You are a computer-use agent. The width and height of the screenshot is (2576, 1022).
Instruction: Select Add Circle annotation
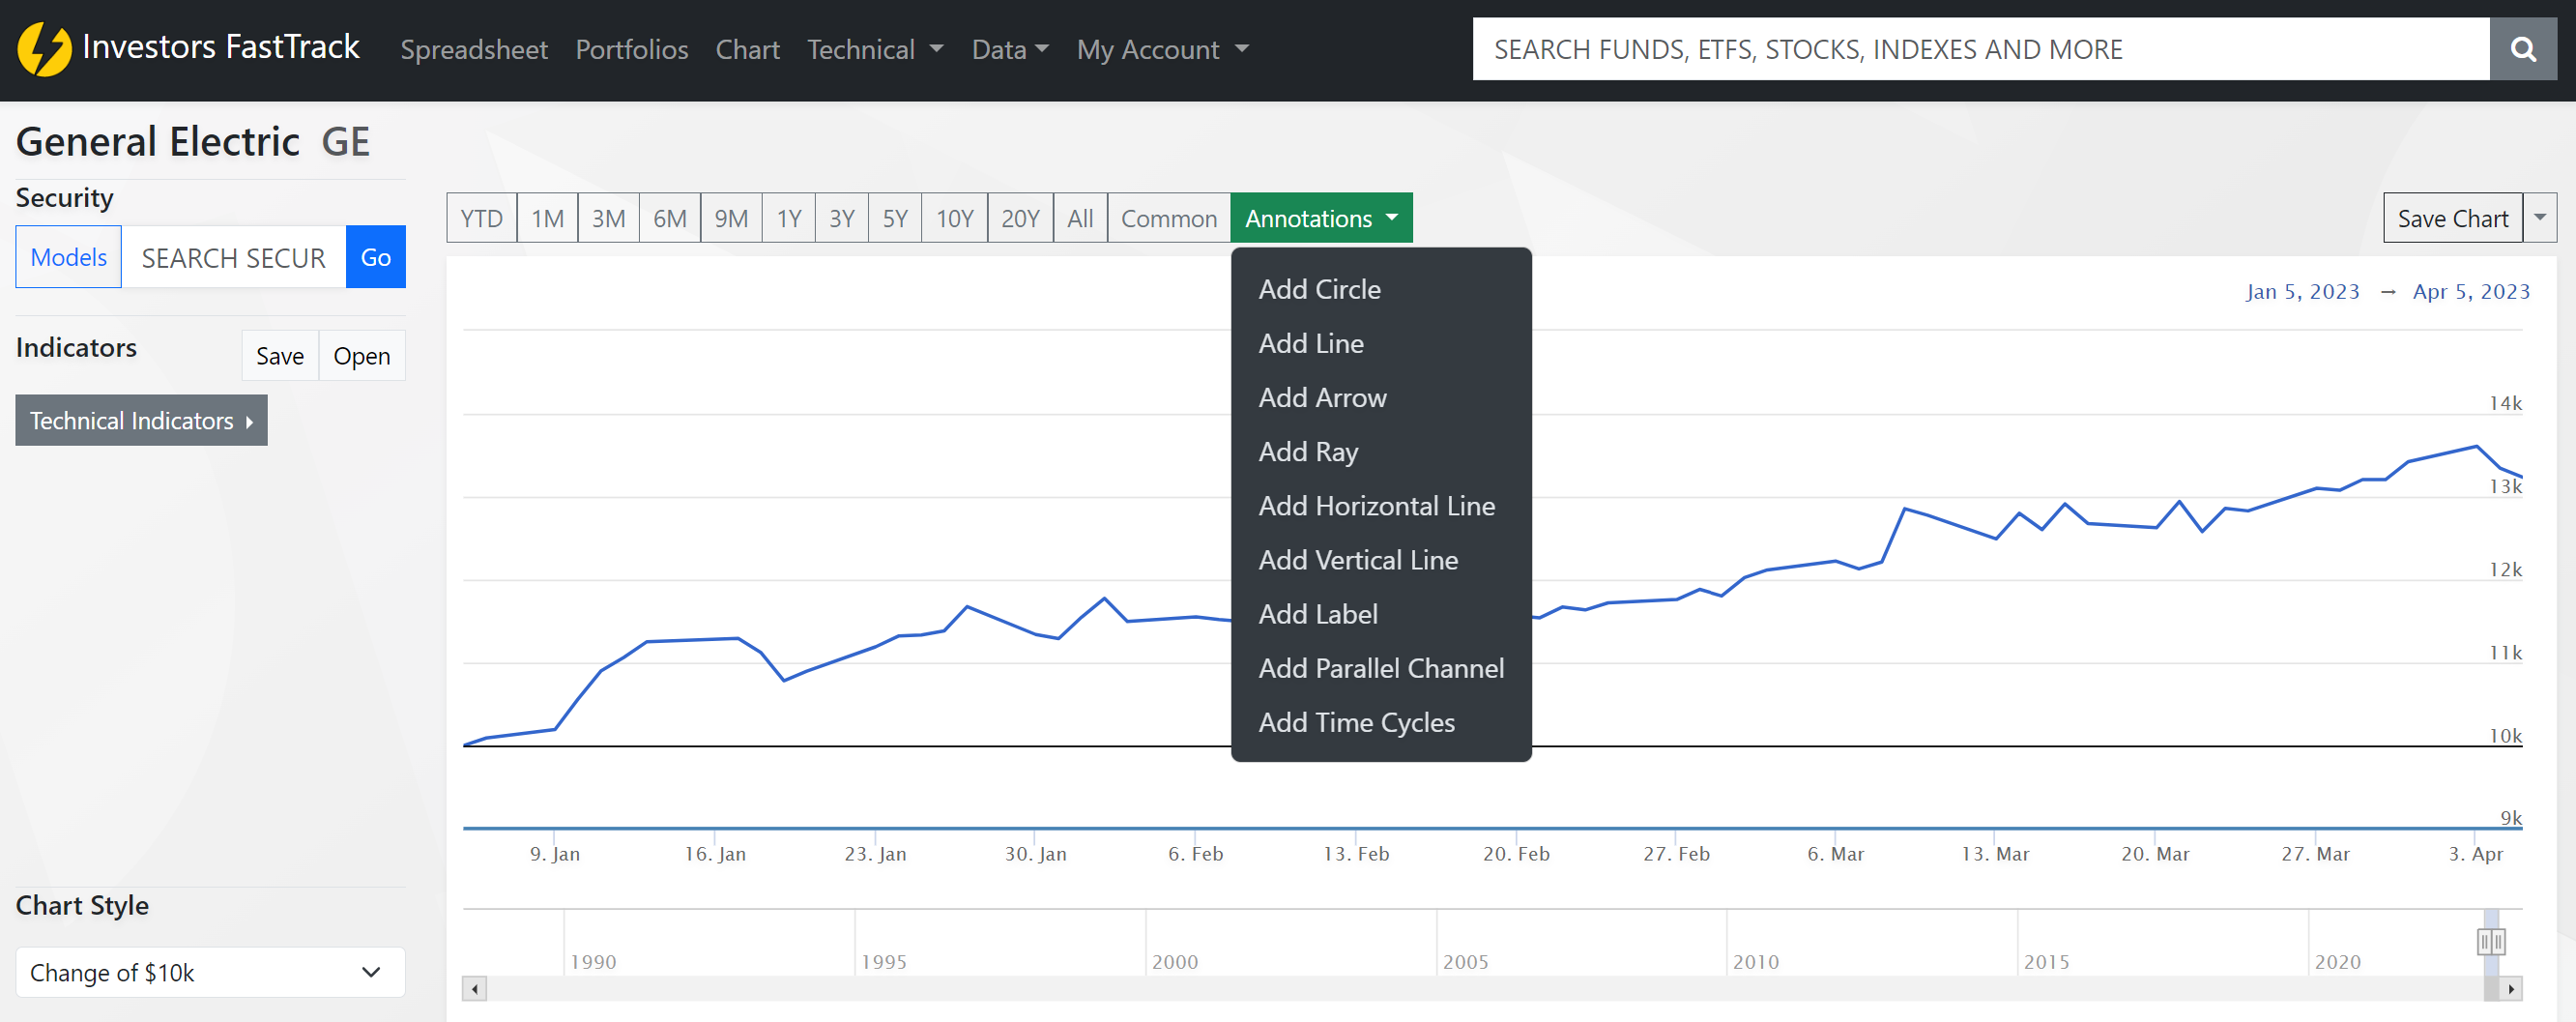(1381, 289)
